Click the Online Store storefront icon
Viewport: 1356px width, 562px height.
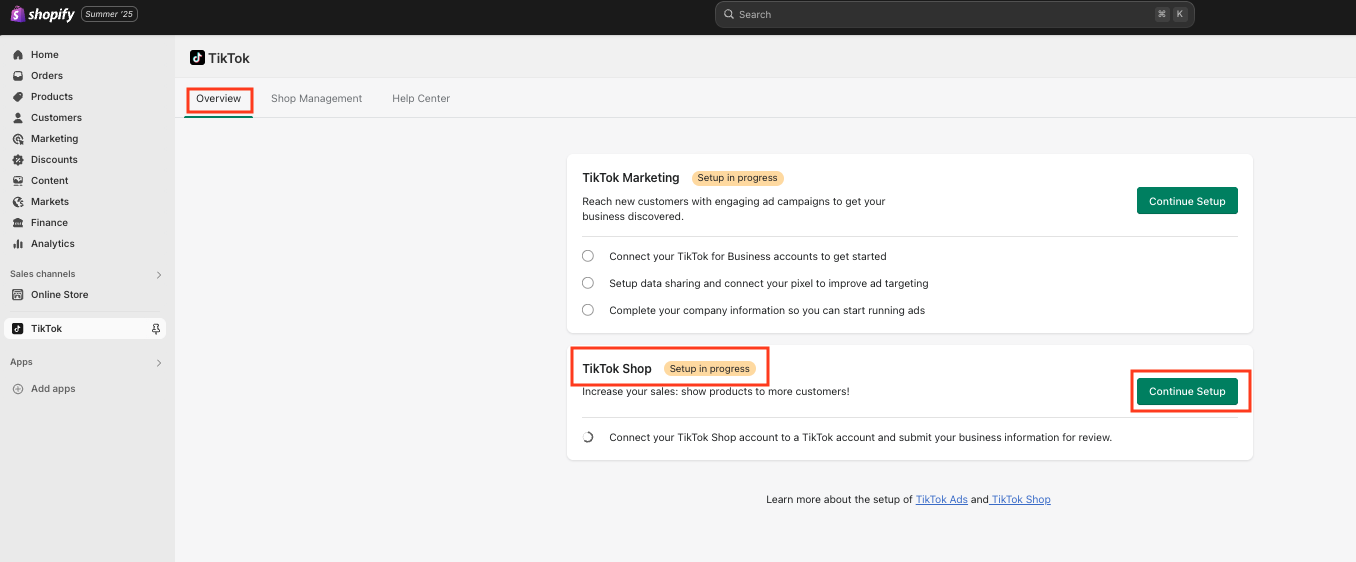click(x=18, y=295)
